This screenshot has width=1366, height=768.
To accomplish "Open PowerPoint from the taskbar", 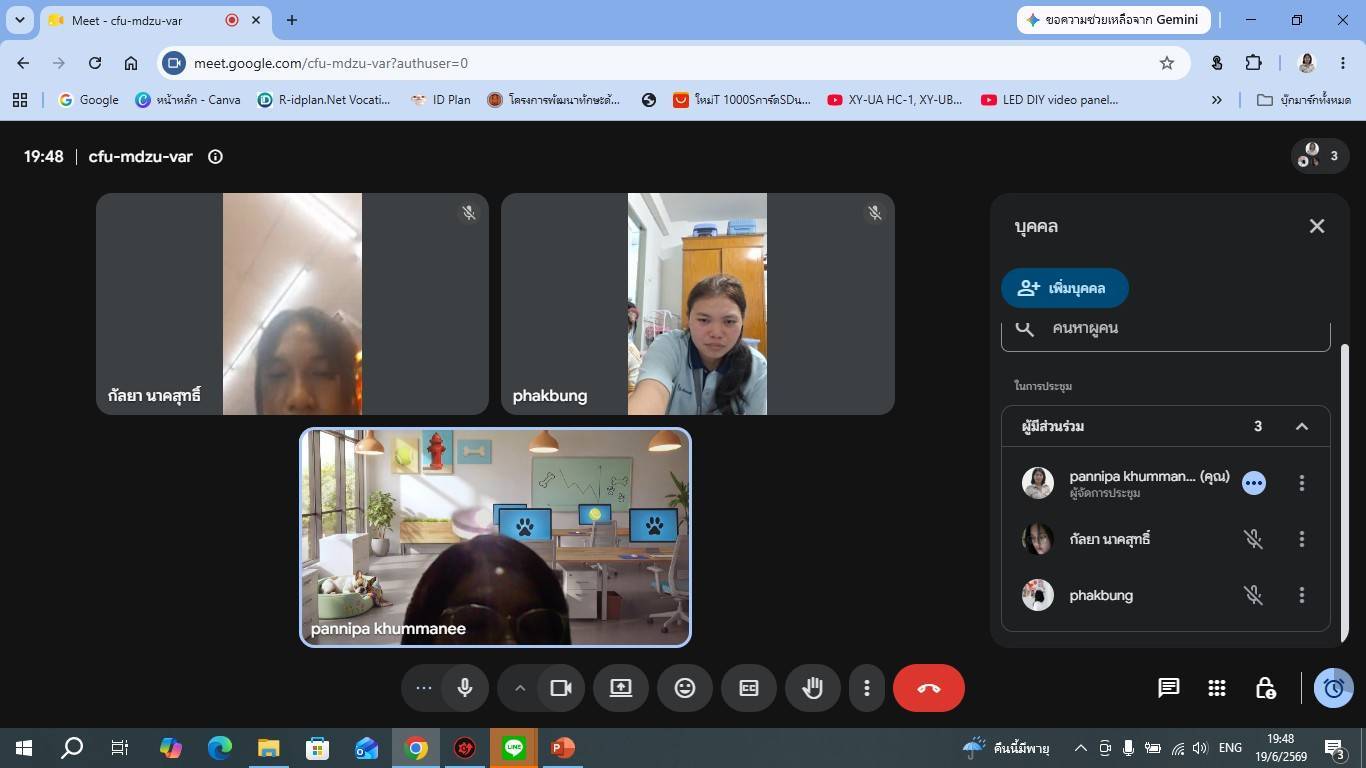I will click(563, 748).
